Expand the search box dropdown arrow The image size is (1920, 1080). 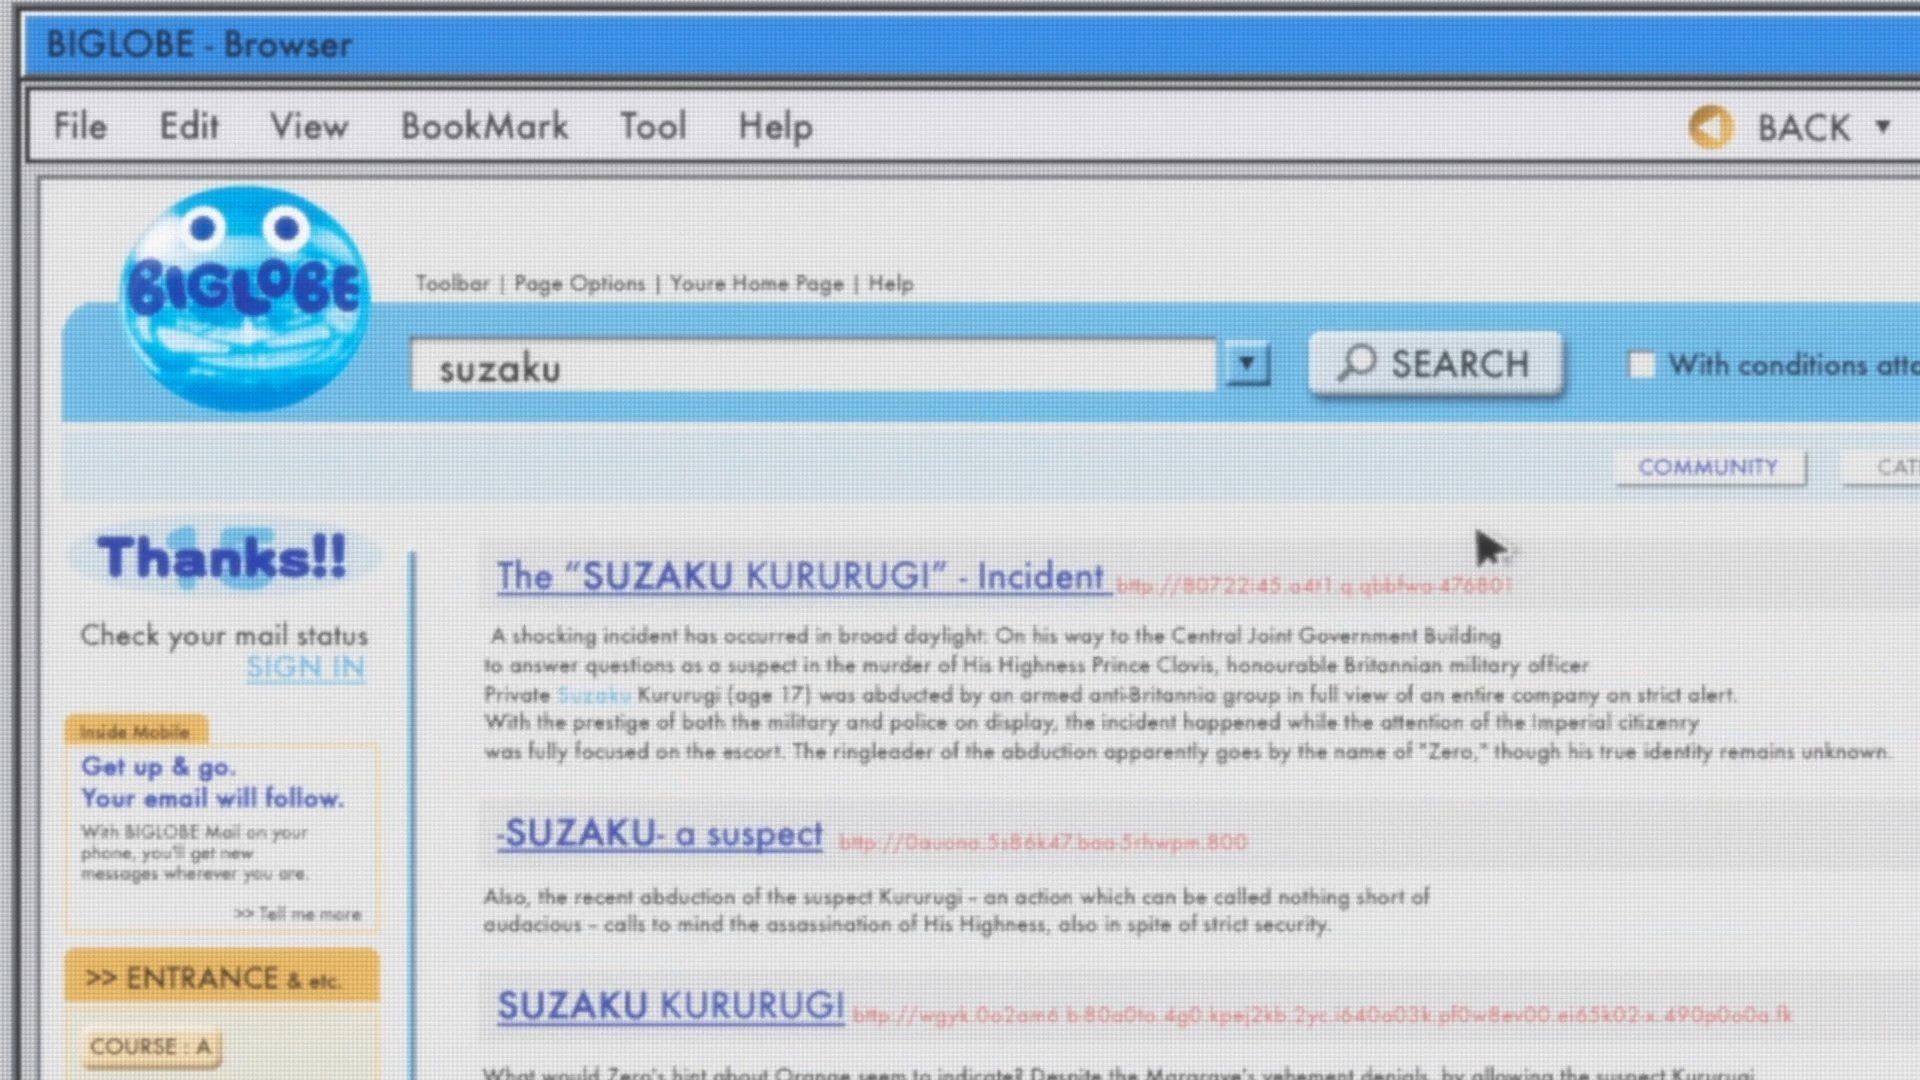(1246, 364)
